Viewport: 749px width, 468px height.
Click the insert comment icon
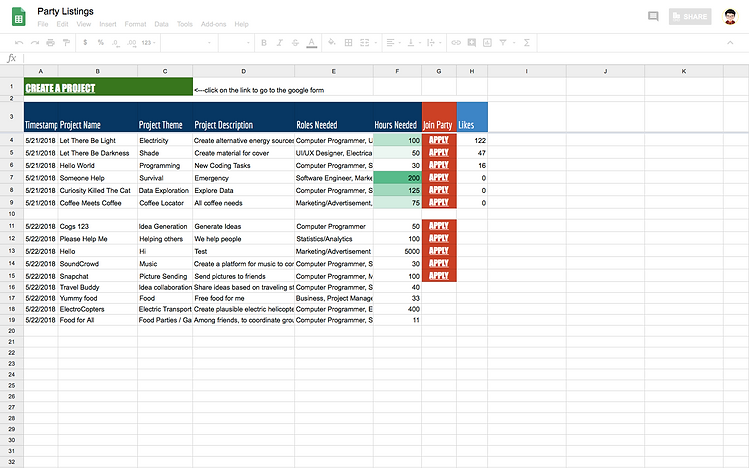[x=471, y=43]
